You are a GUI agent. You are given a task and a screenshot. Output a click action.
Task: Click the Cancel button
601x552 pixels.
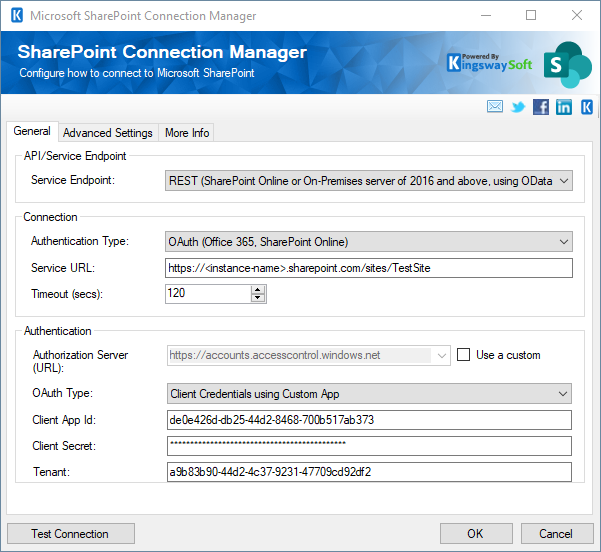557,534
